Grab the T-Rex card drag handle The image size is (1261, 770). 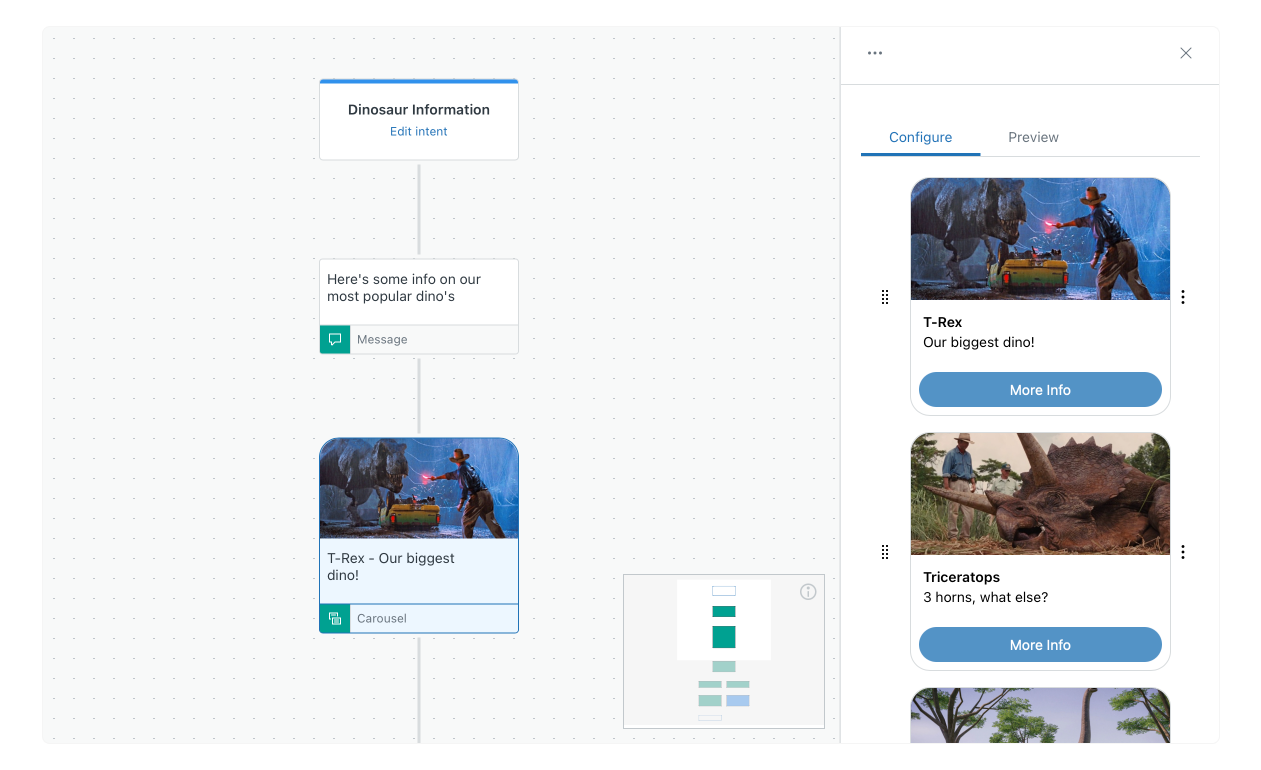(x=884, y=297)
